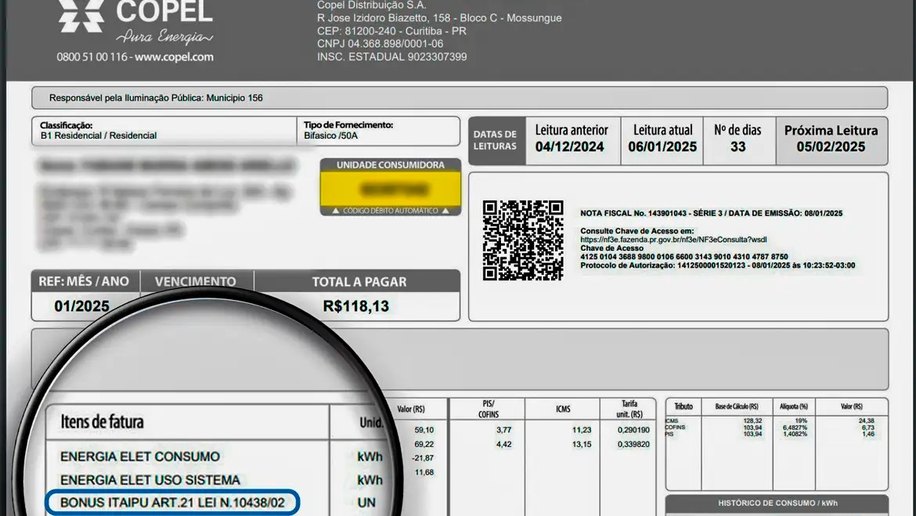Select the ICMS value 13,15
Viewport: 916px width, 516px height.
pos(581,444)
